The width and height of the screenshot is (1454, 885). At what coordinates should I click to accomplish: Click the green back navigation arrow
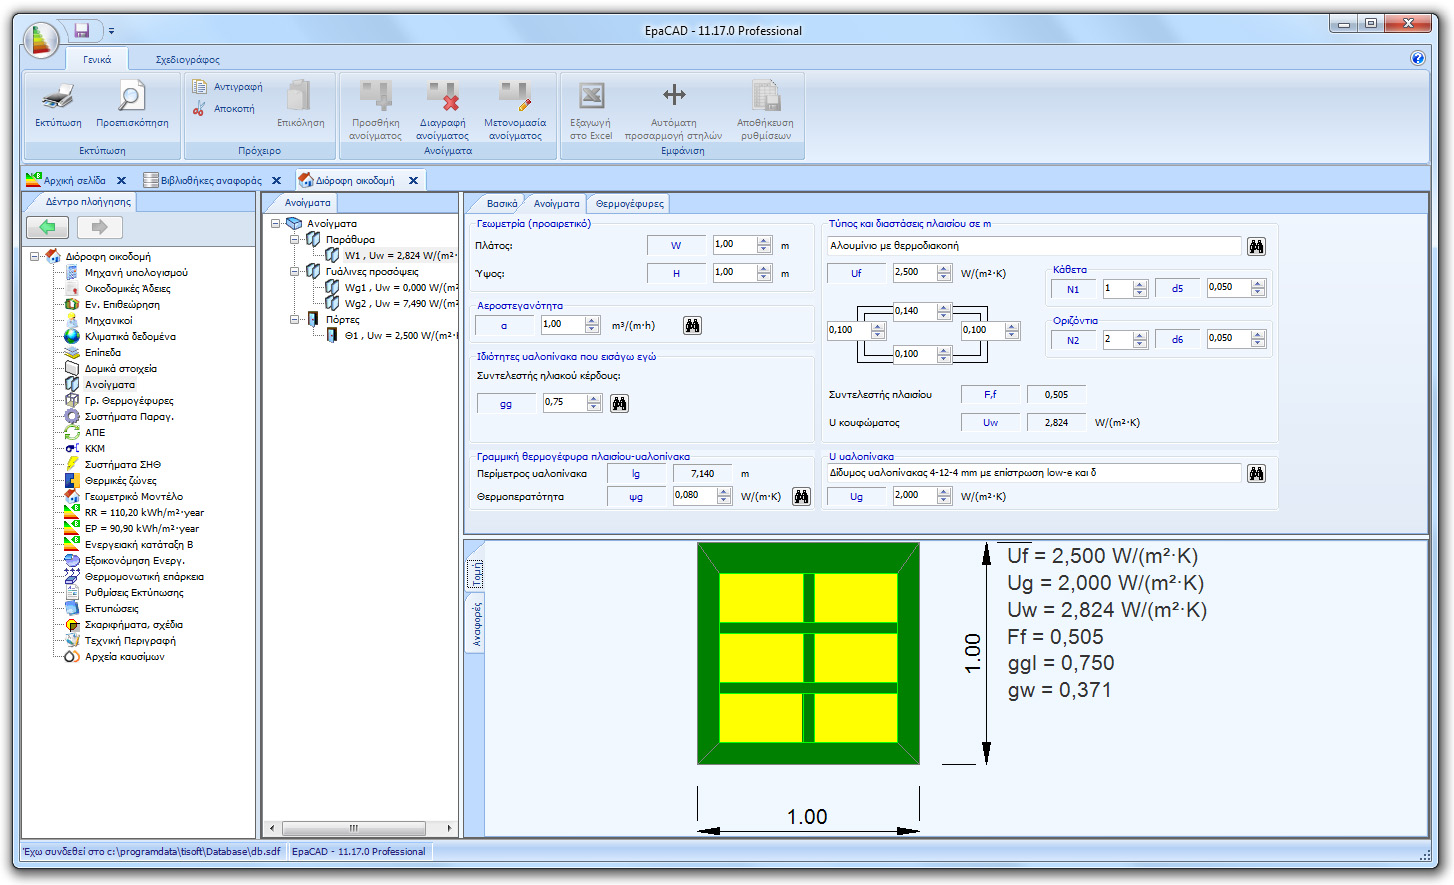point(46,229)
